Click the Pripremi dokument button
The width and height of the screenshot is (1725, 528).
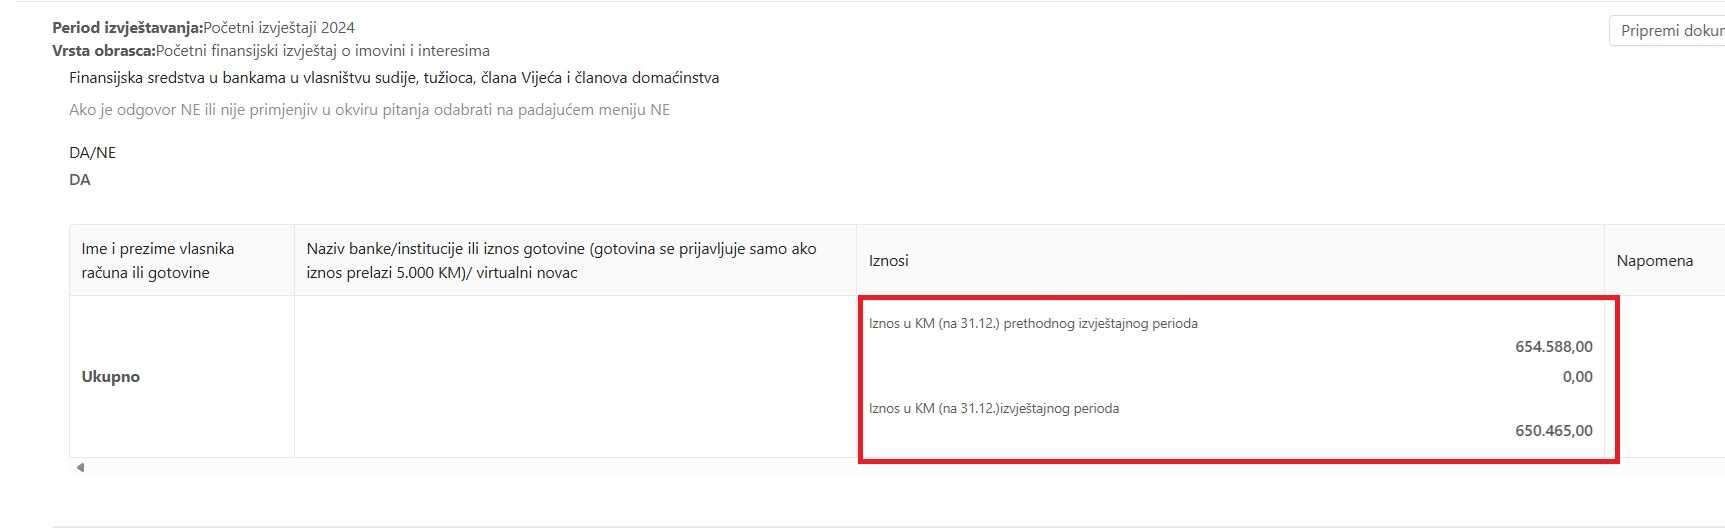point(1667,31)
